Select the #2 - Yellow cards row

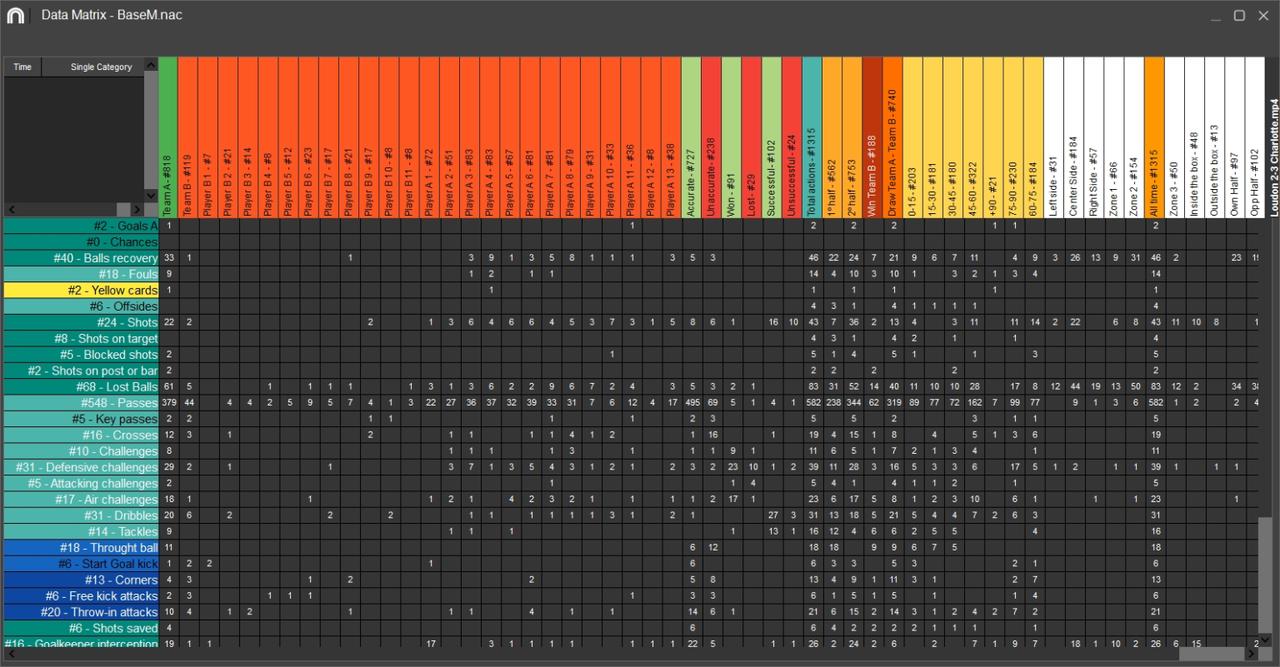81,290
